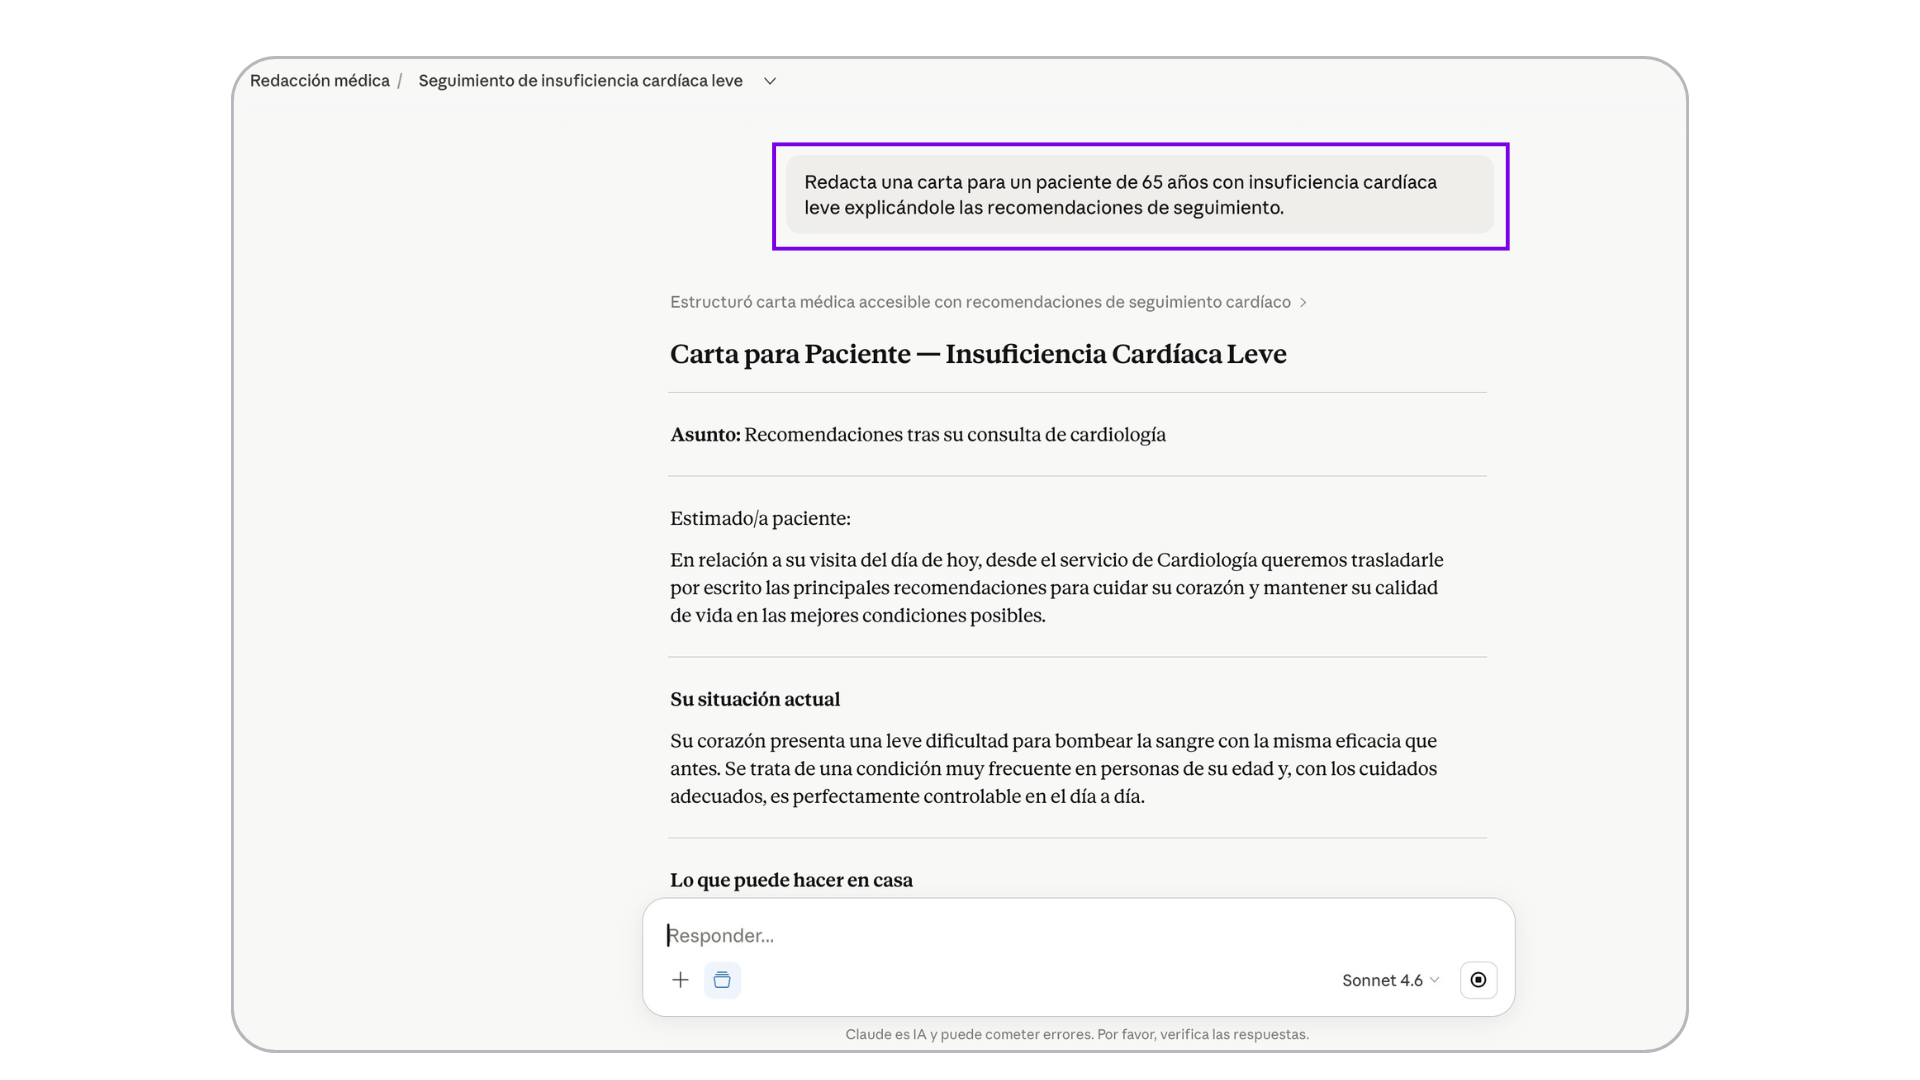This screenshot has height=1080, width=1920.
Task: Click the Estimado/a paciente greeting
Action: pyautogui.click(x=760, y=519)
